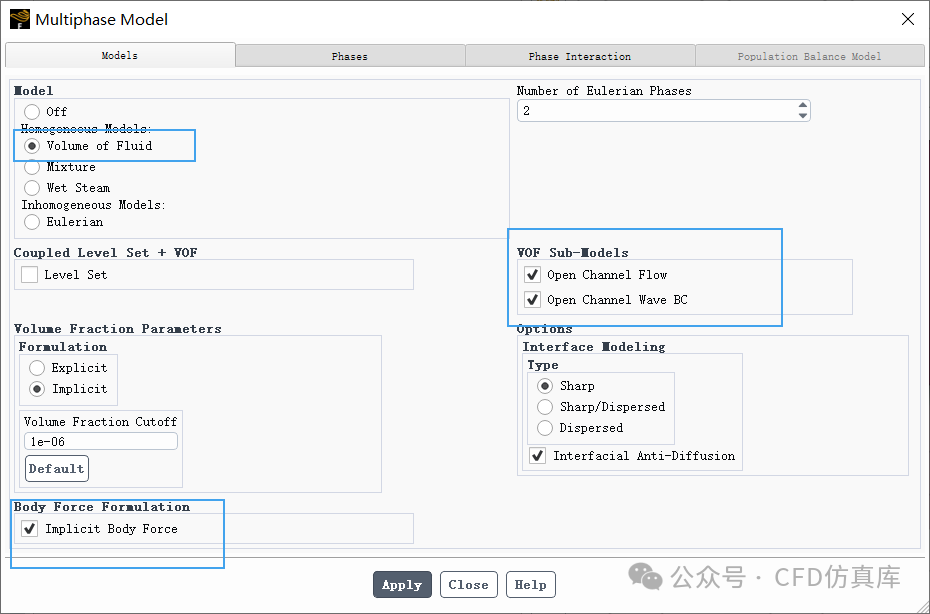Open the Phase Interaction tab
This screenshot has width=930, height=614.
click(x=580, y=56)
